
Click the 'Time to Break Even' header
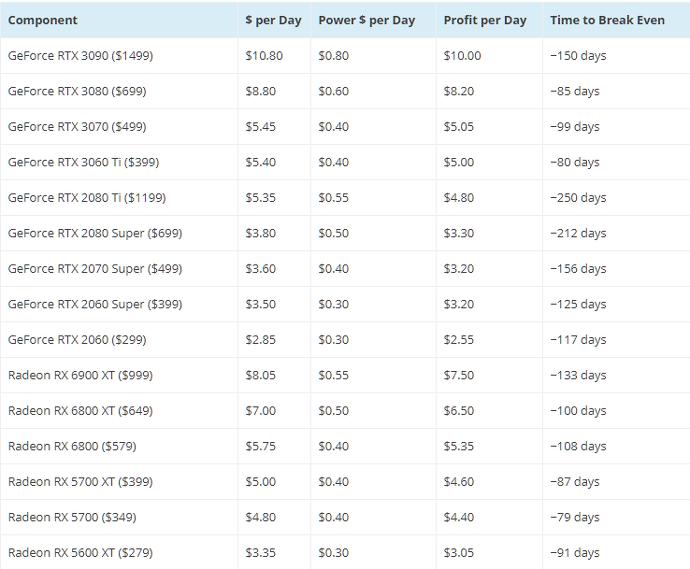tap(607, 20)
